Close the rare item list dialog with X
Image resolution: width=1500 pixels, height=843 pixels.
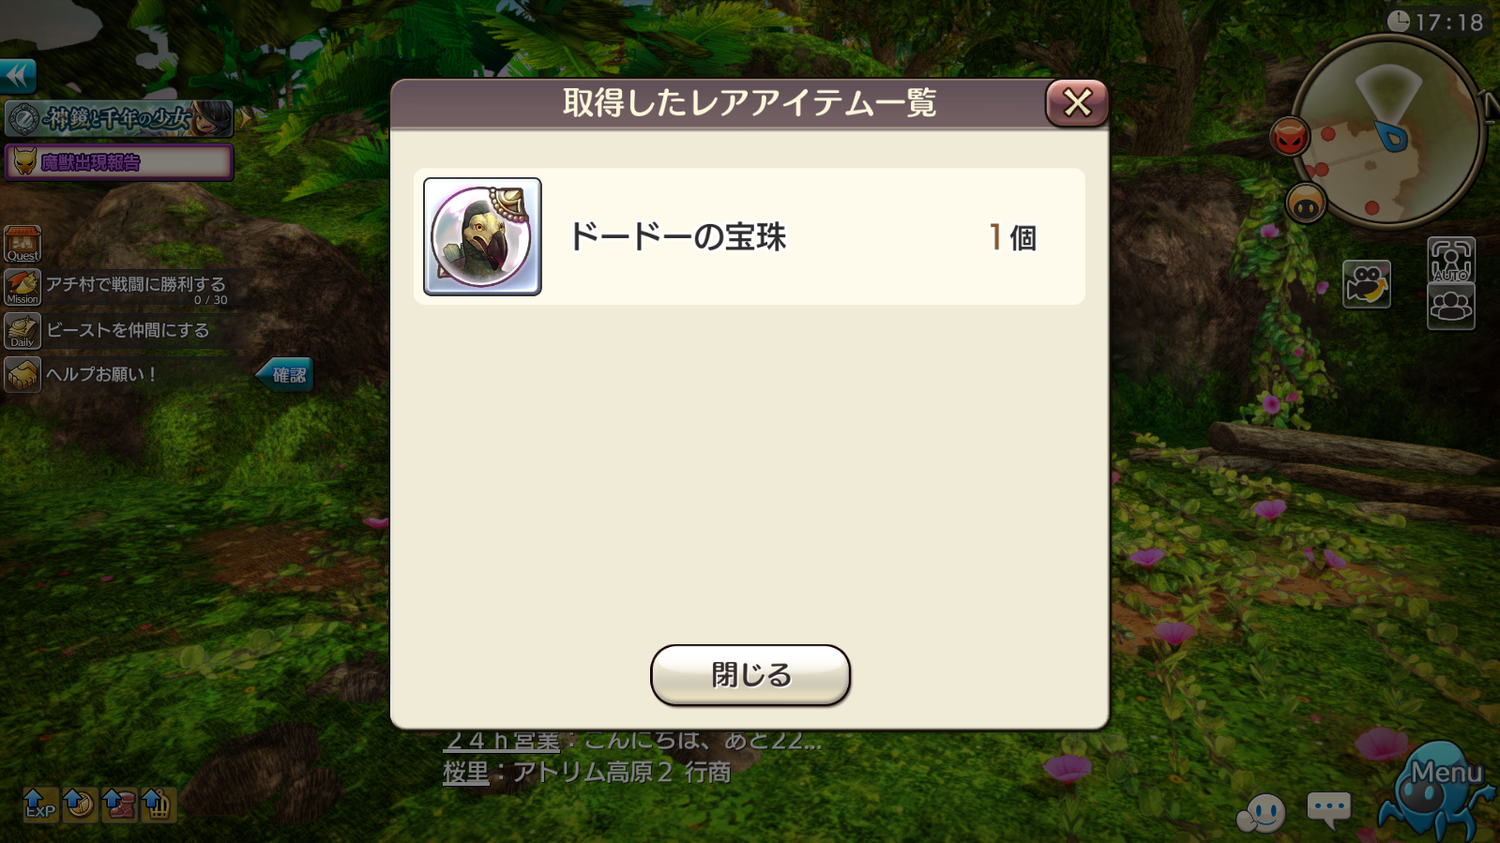tap(1077, 102)
